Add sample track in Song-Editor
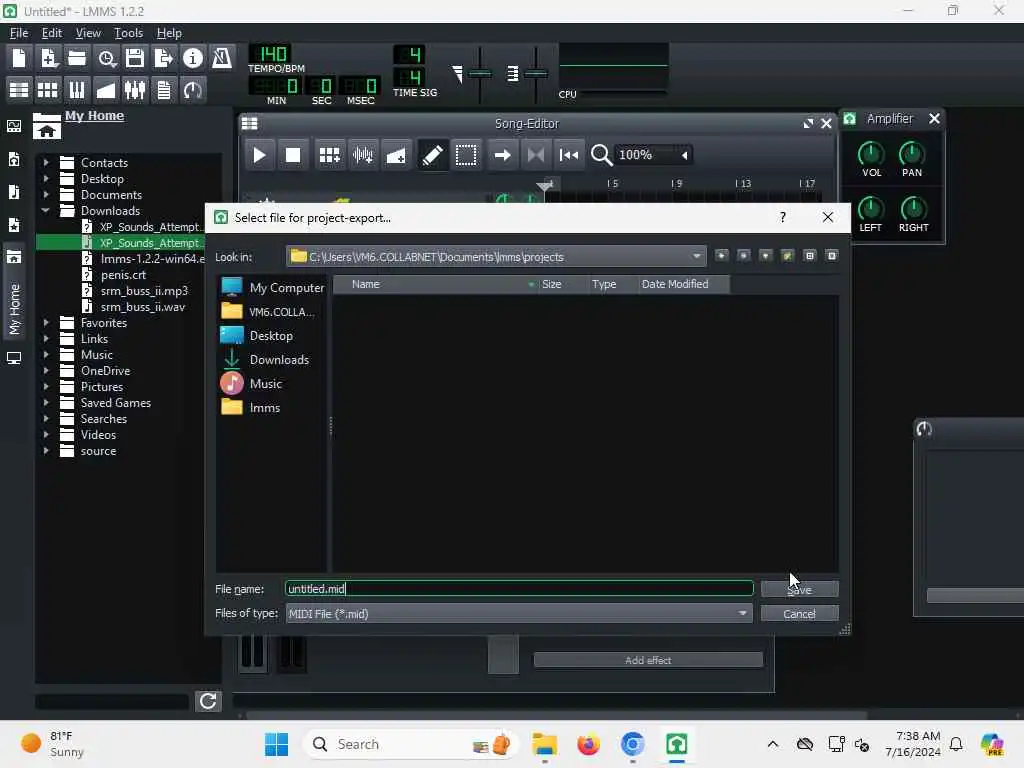The height and width of the screenshot is (768, 1024). pyautogui.click(x=363, y=155)
